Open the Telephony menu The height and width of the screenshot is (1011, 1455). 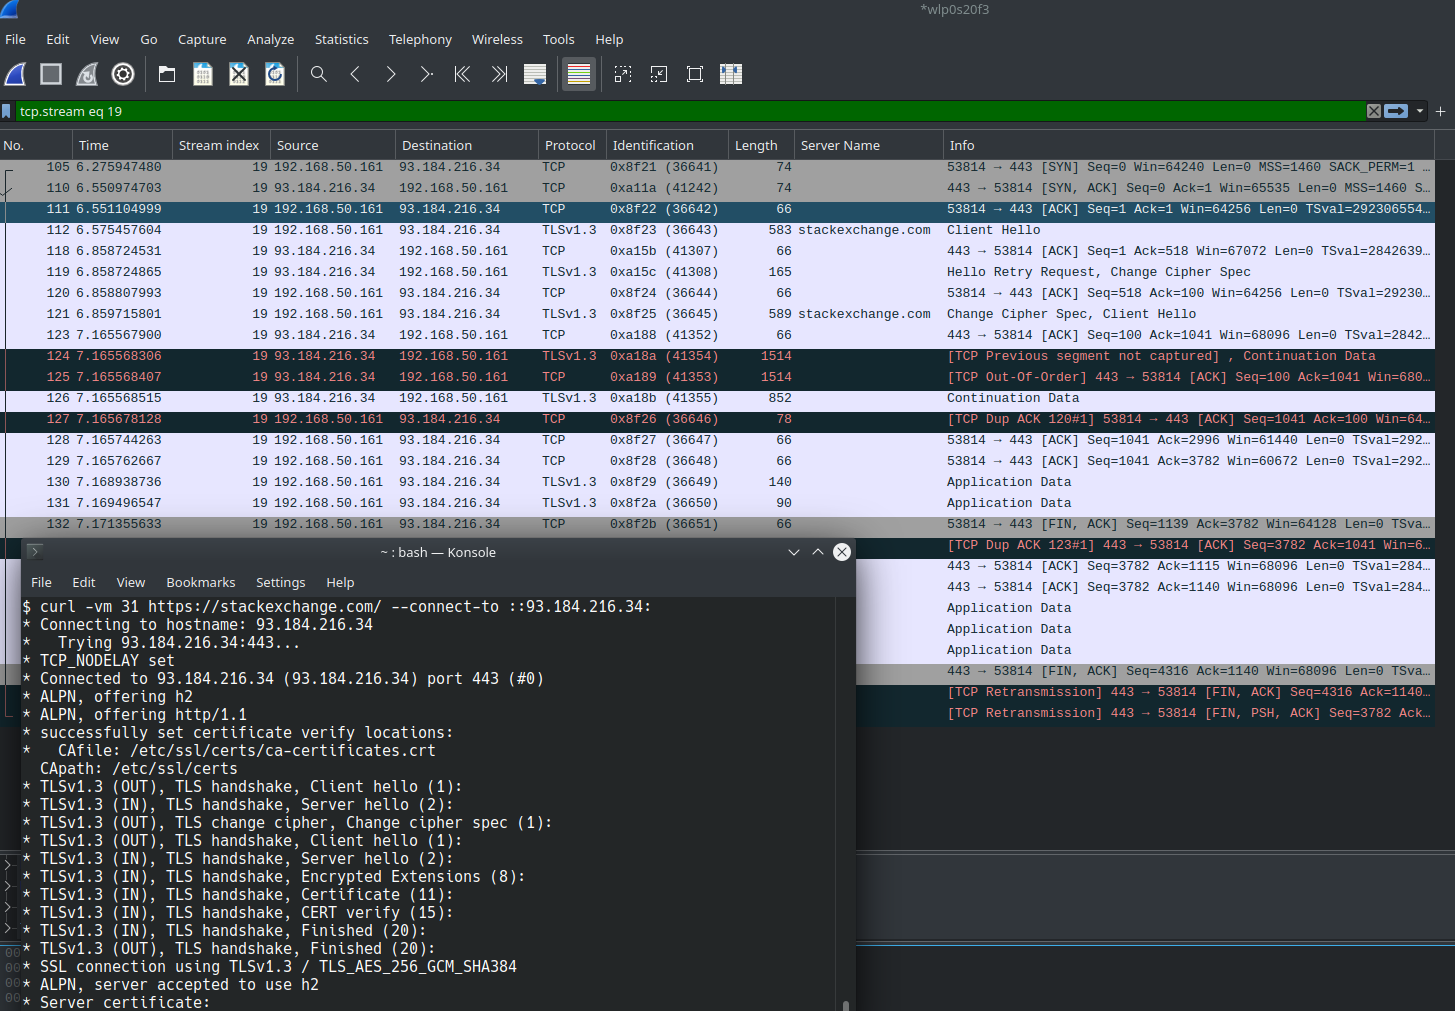click(420, 39)
